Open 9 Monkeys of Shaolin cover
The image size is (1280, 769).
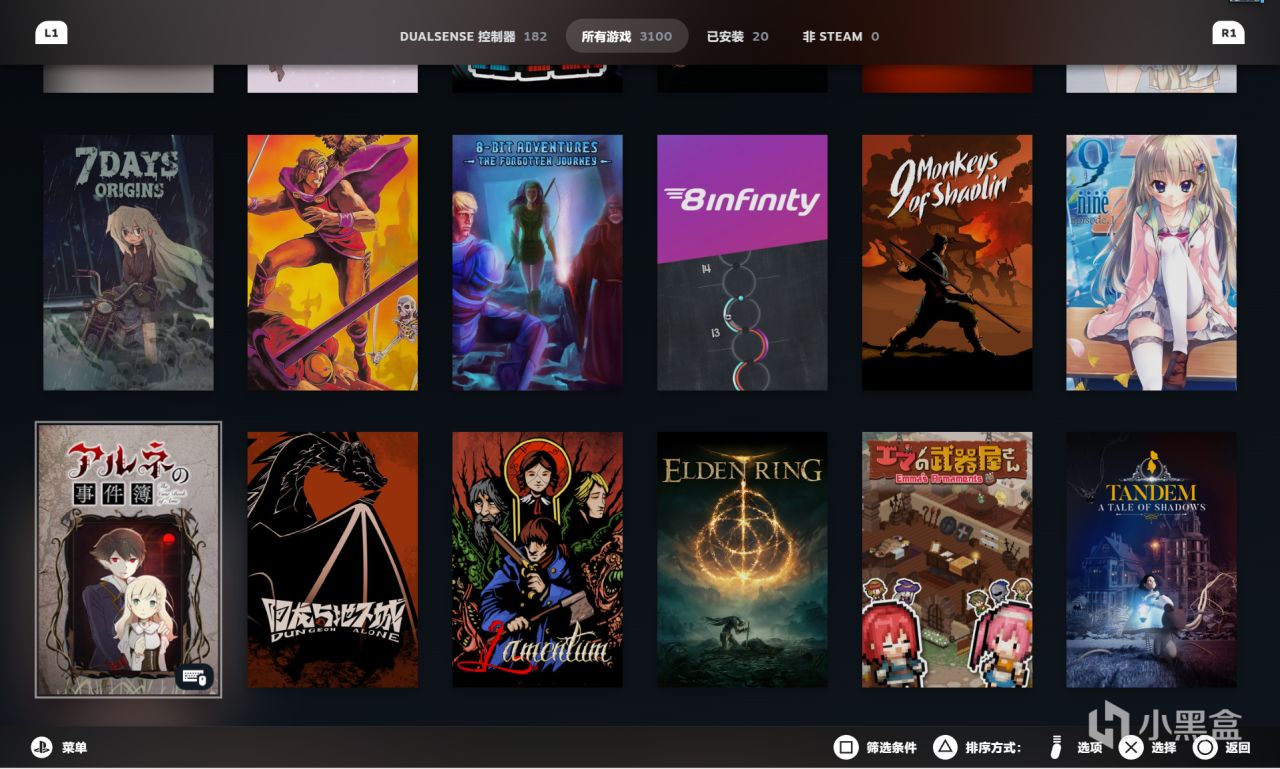click(947, 263)
